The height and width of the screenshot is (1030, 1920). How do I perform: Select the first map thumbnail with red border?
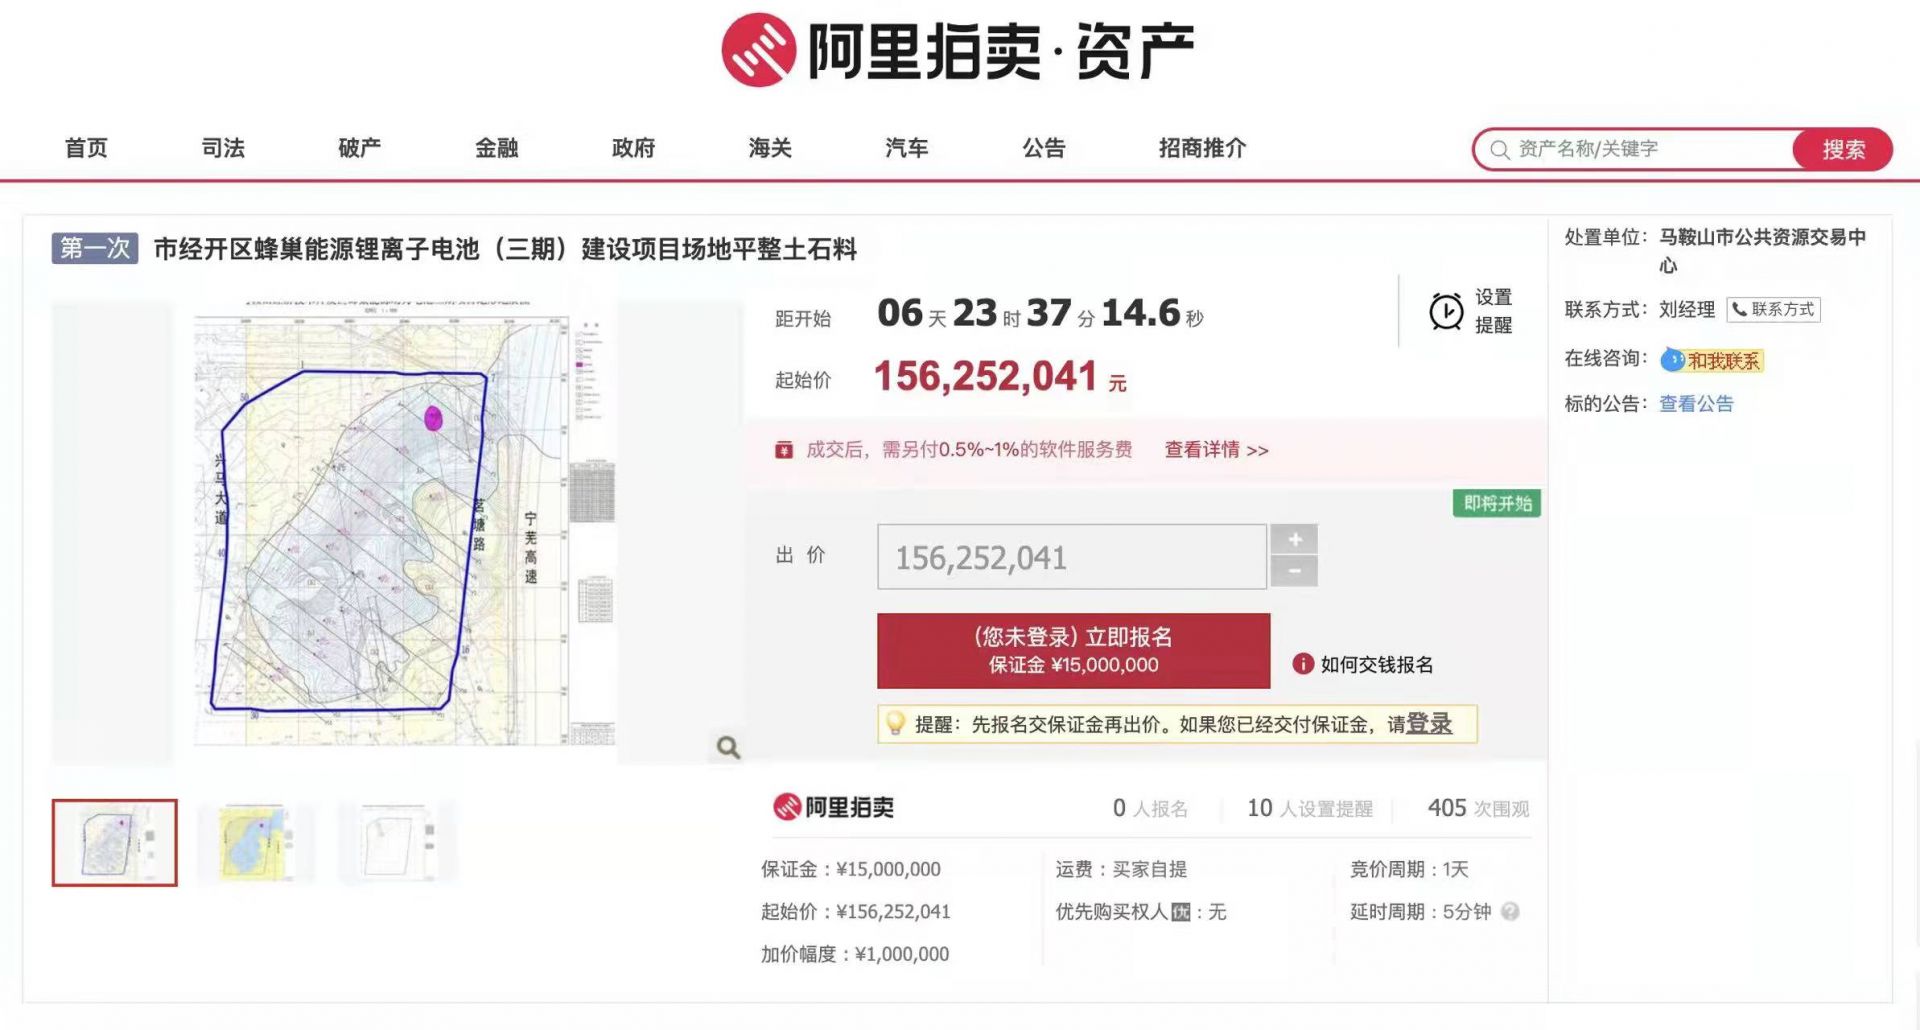[115, 842]
